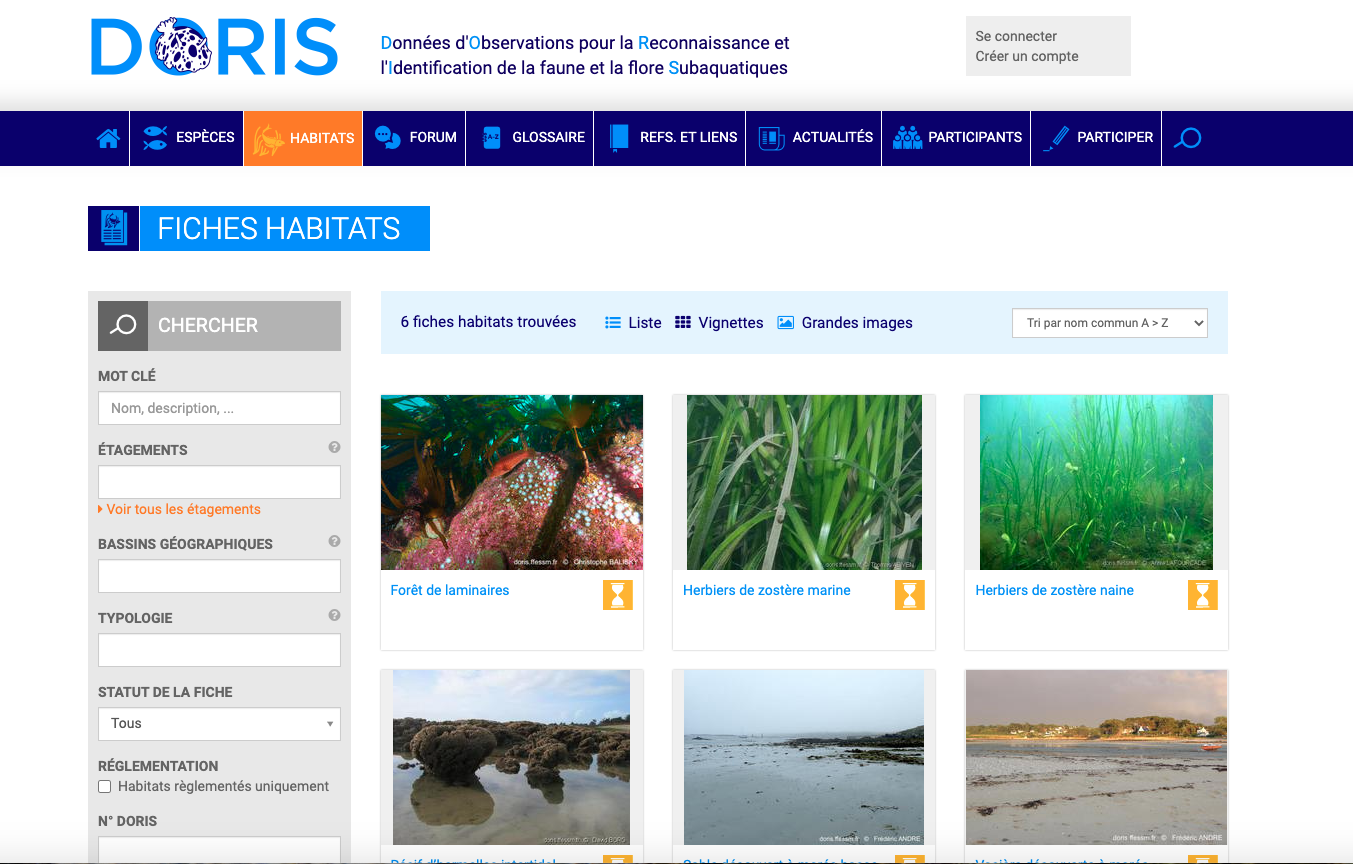Click the Bassins géographiques input field

click(219, 576)
